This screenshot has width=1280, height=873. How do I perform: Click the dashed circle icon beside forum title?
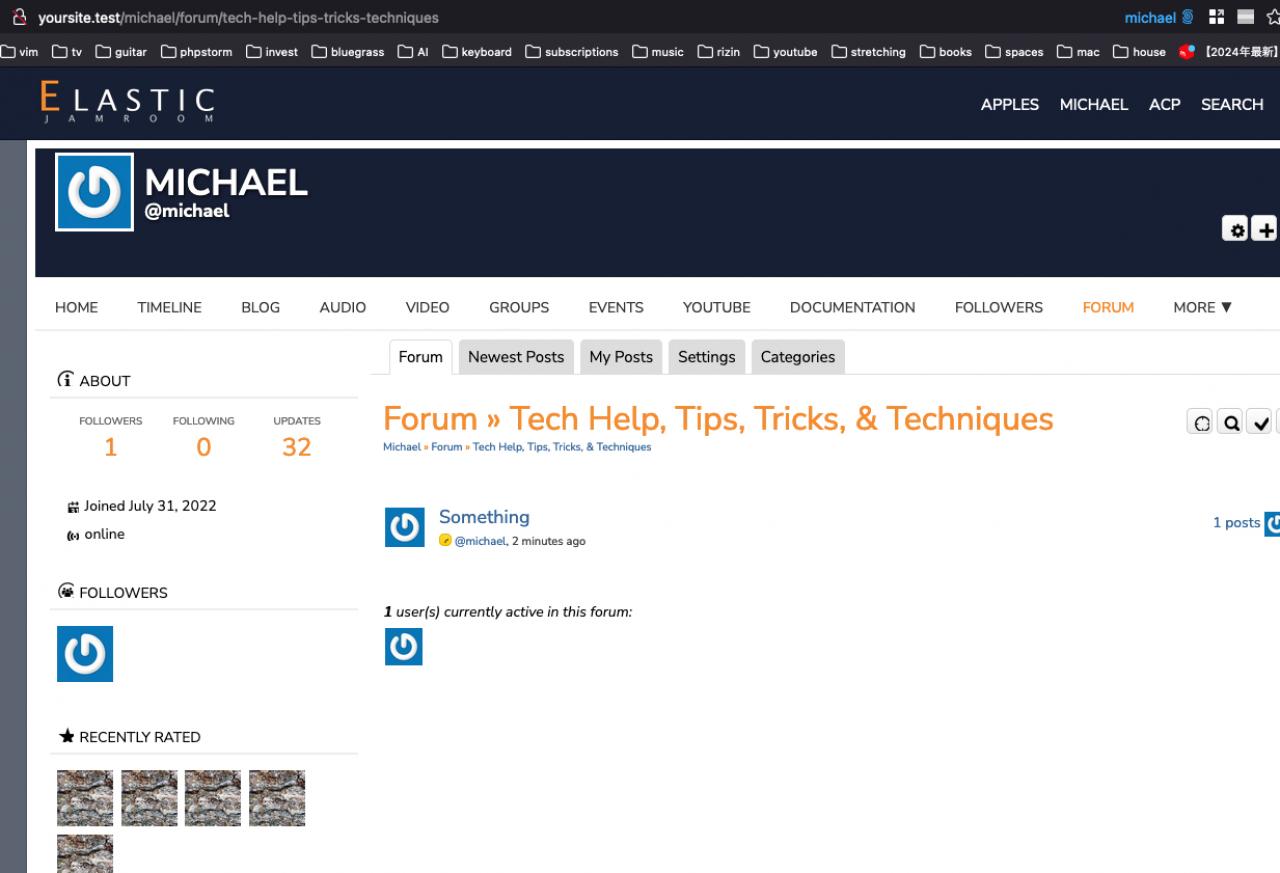(x=1201, y=422)
